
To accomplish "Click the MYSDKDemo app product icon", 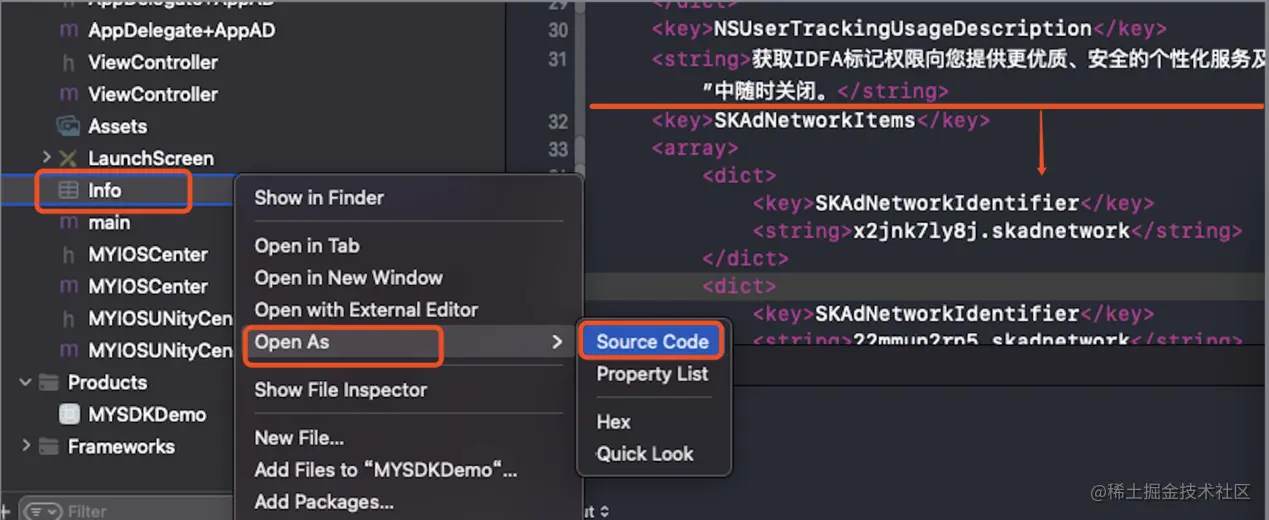I will (68, 414).
